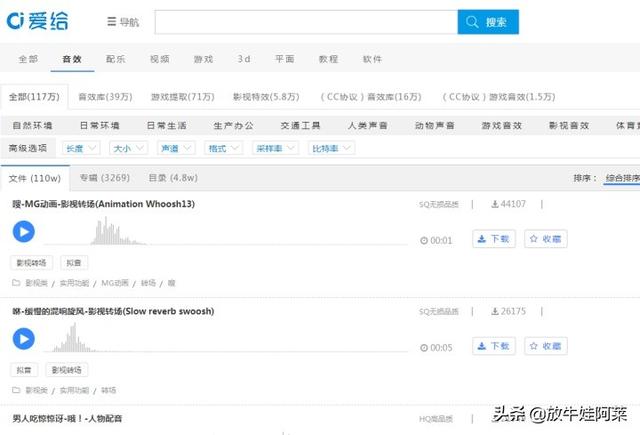Viewport: 640px width, 435px height.
Task: Choose the 音效库(39万) category filter
Action: tap(105, 97)
